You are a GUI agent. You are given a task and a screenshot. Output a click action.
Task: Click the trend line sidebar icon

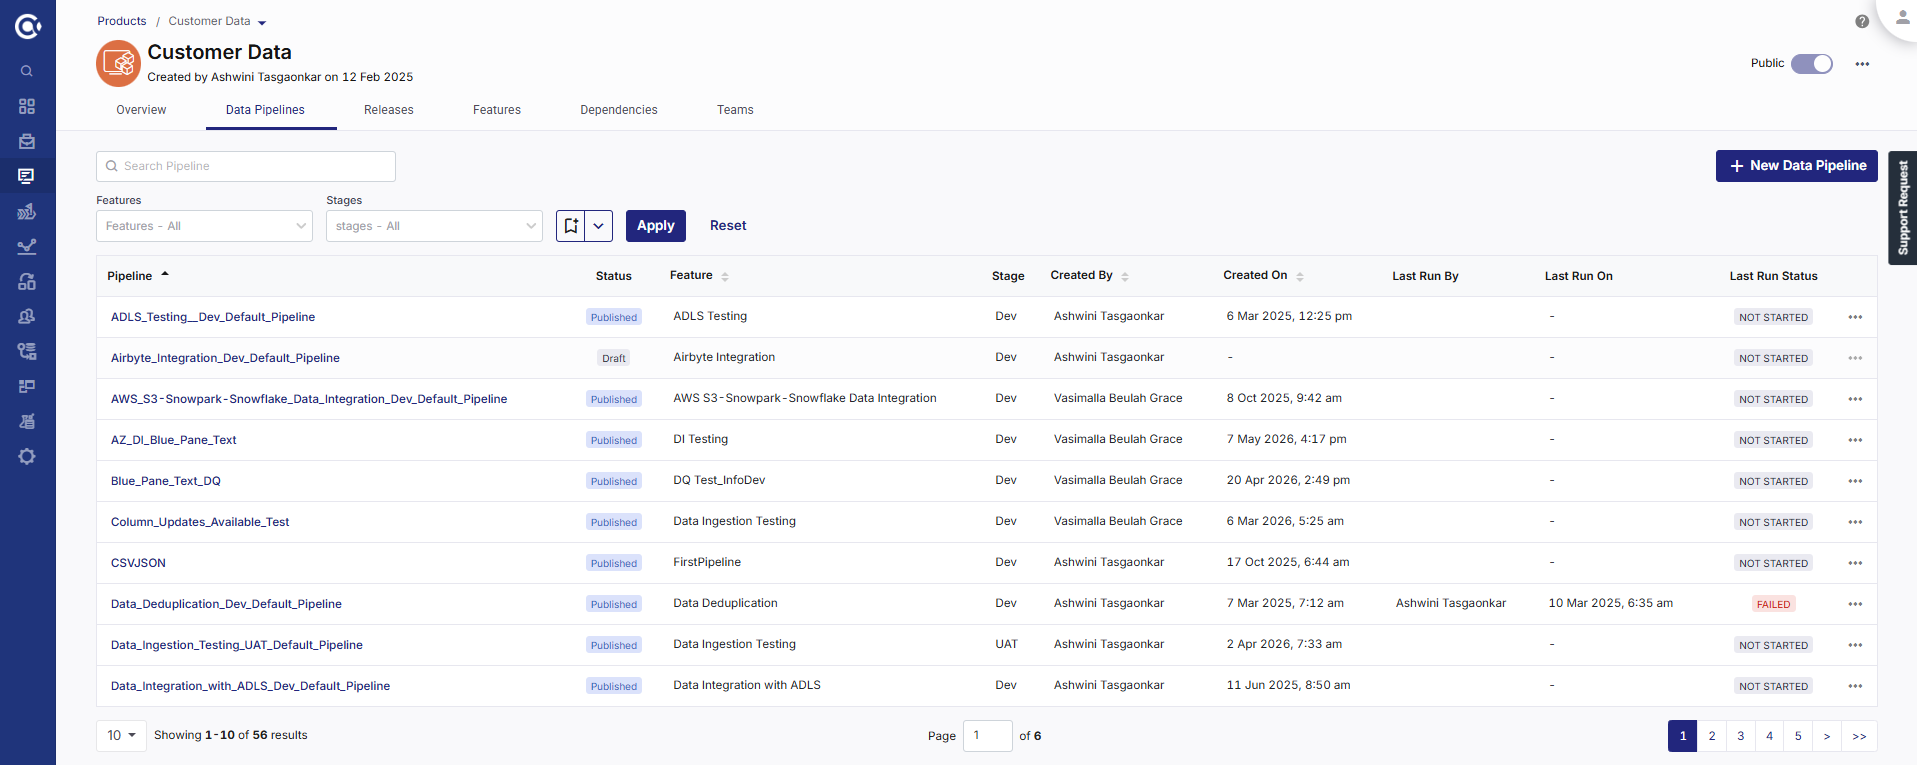tap(27, 246)
